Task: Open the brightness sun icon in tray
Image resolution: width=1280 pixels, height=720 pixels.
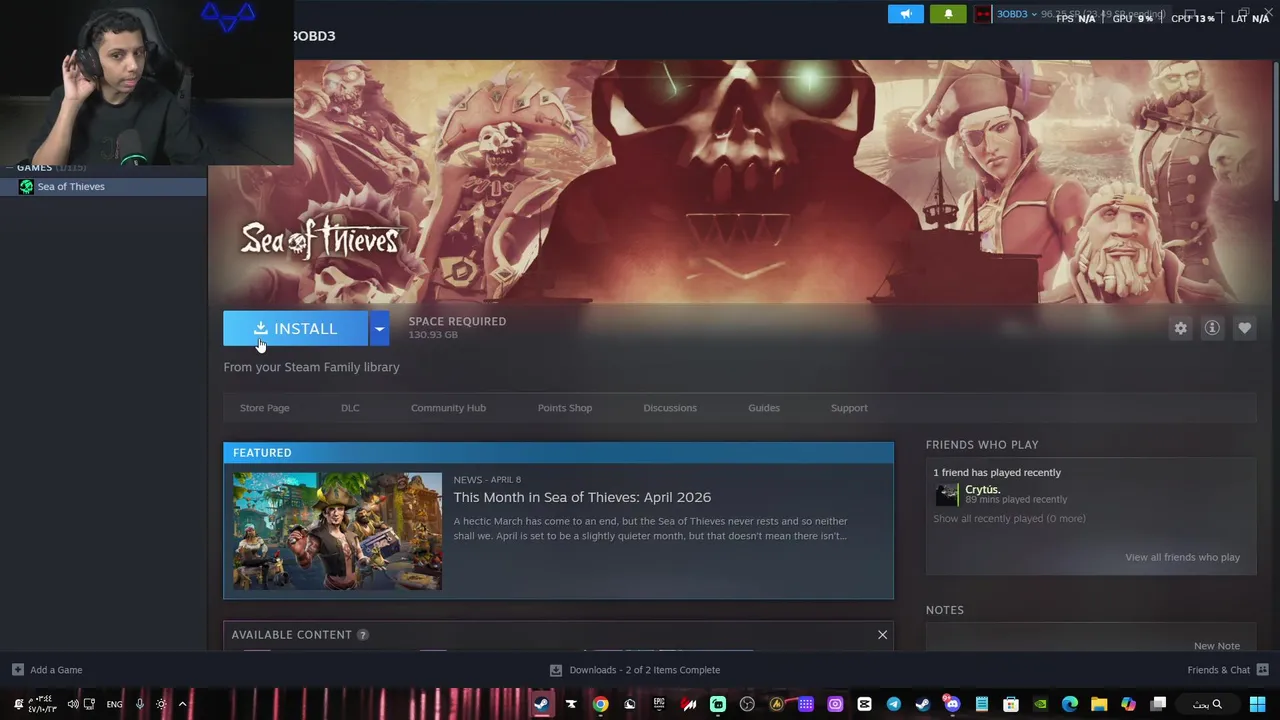Action: pos(161,705)
